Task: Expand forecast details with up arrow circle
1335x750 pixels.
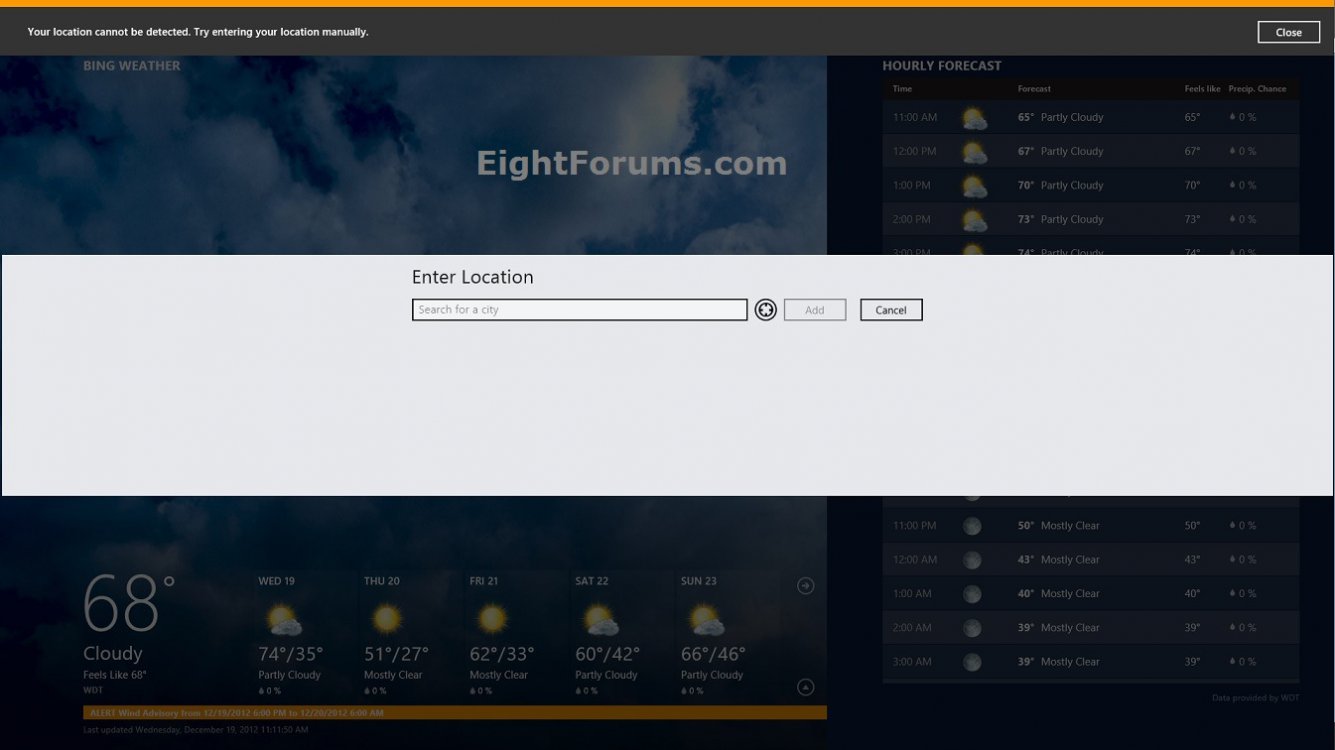Action: point(805,687)
